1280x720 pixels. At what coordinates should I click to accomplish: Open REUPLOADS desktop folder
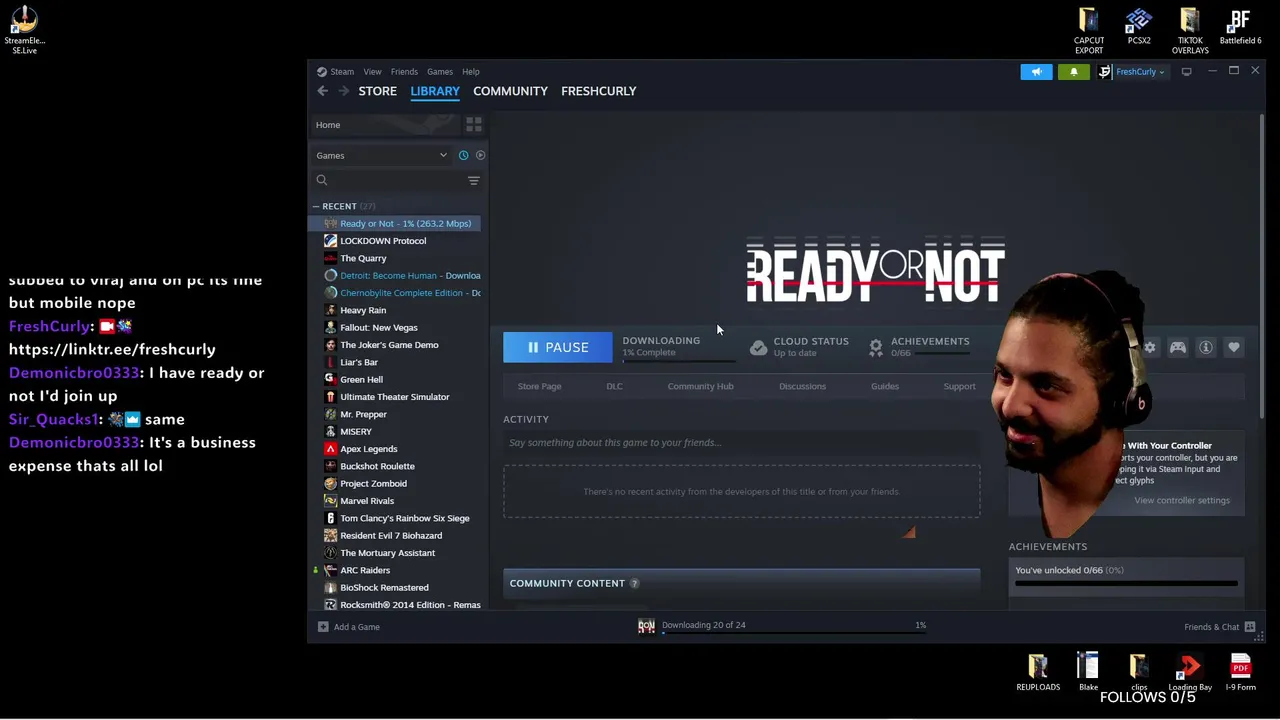tap(1038, 672)
